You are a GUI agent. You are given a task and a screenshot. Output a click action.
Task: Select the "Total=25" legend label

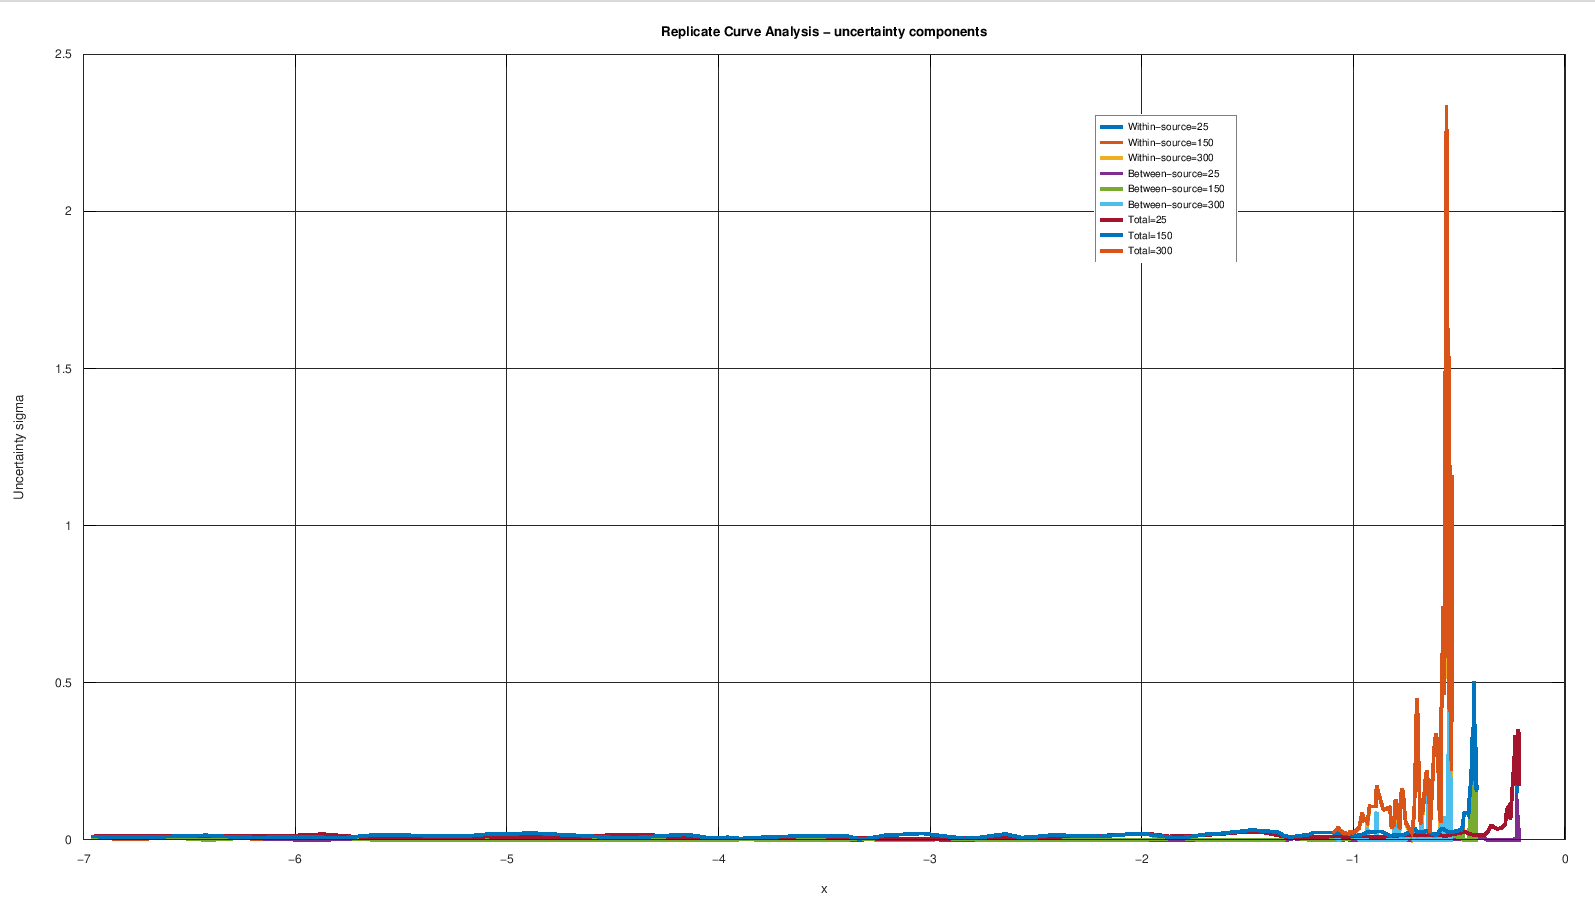(1147, 220)
